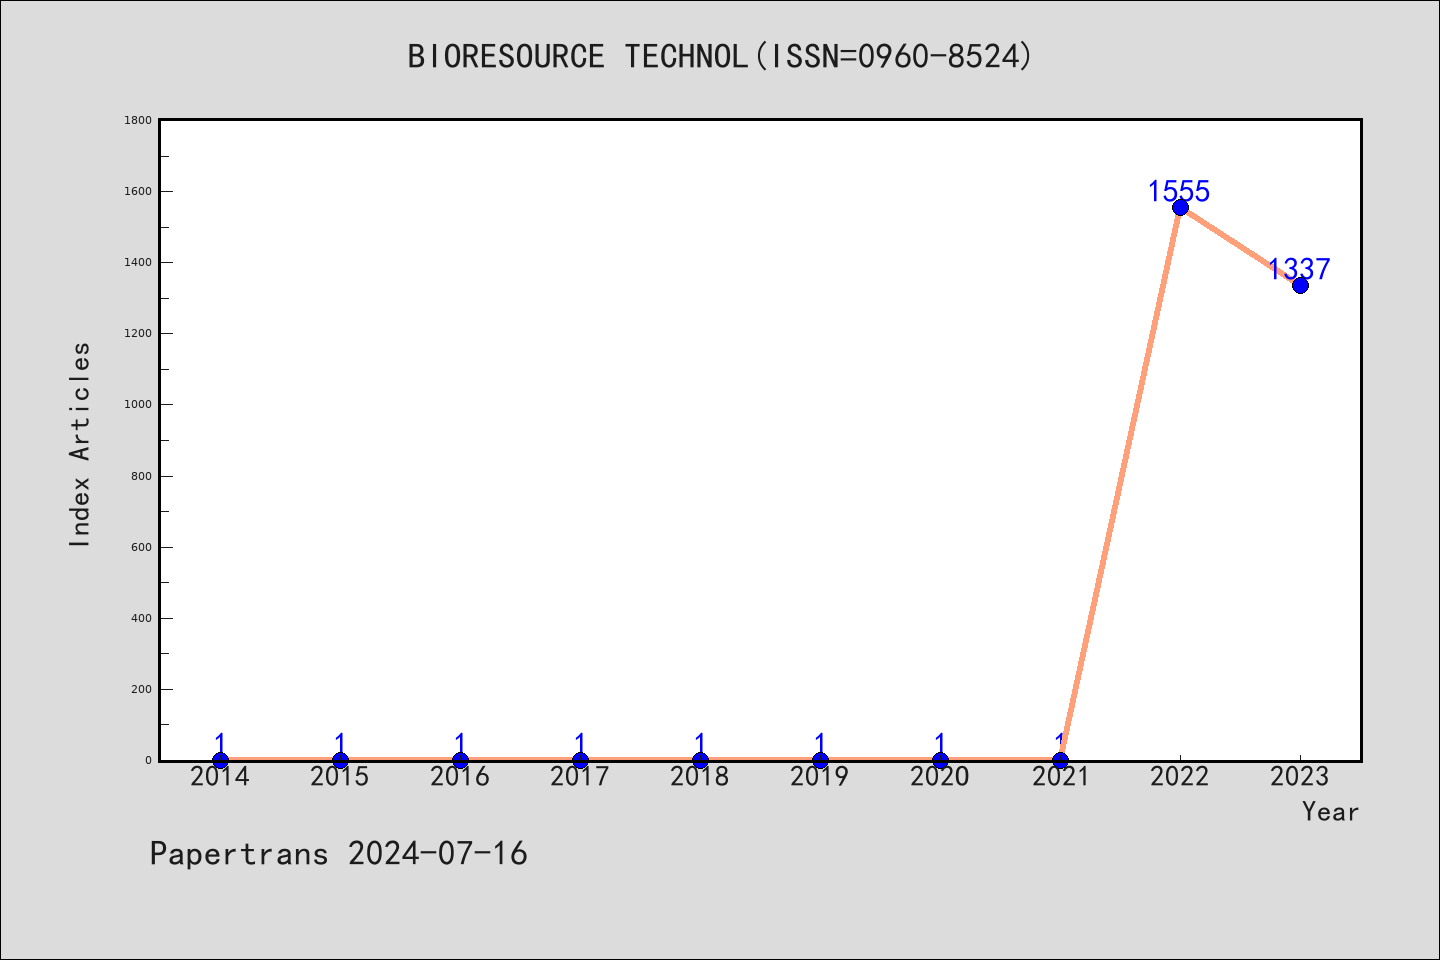The height and width of the screenshot is (960, 1440).
Task: Select the value label 1555
Action: click(1179, 191)
